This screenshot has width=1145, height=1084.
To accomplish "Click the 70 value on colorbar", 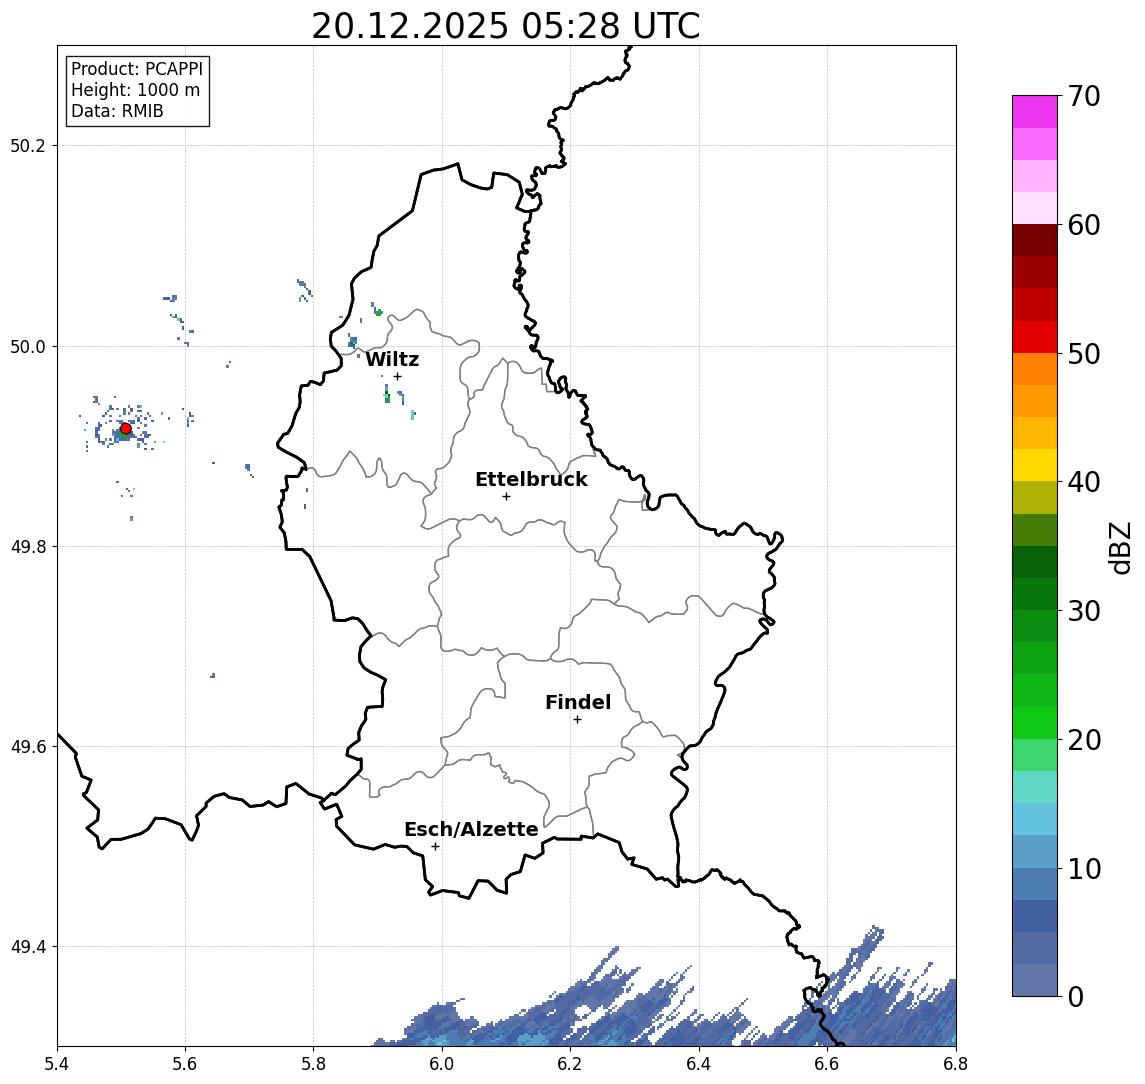I will coord(1084,96).
